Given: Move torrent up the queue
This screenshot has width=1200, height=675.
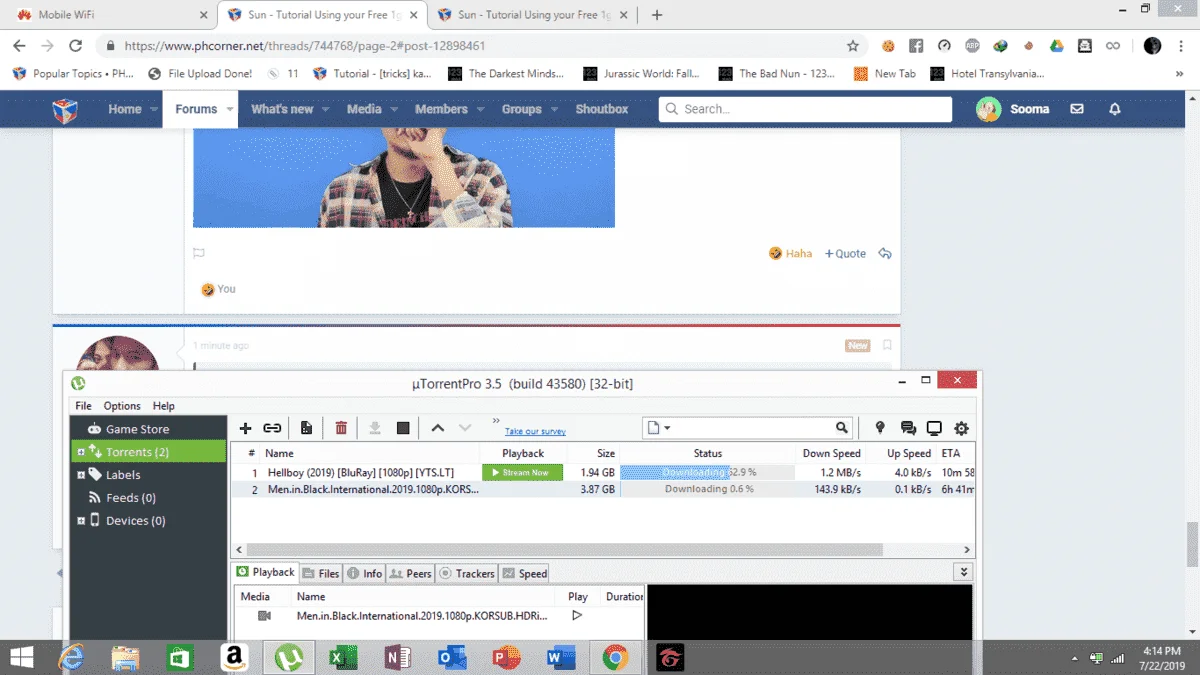Looking at the screenshot, I should tap(437, 428).
